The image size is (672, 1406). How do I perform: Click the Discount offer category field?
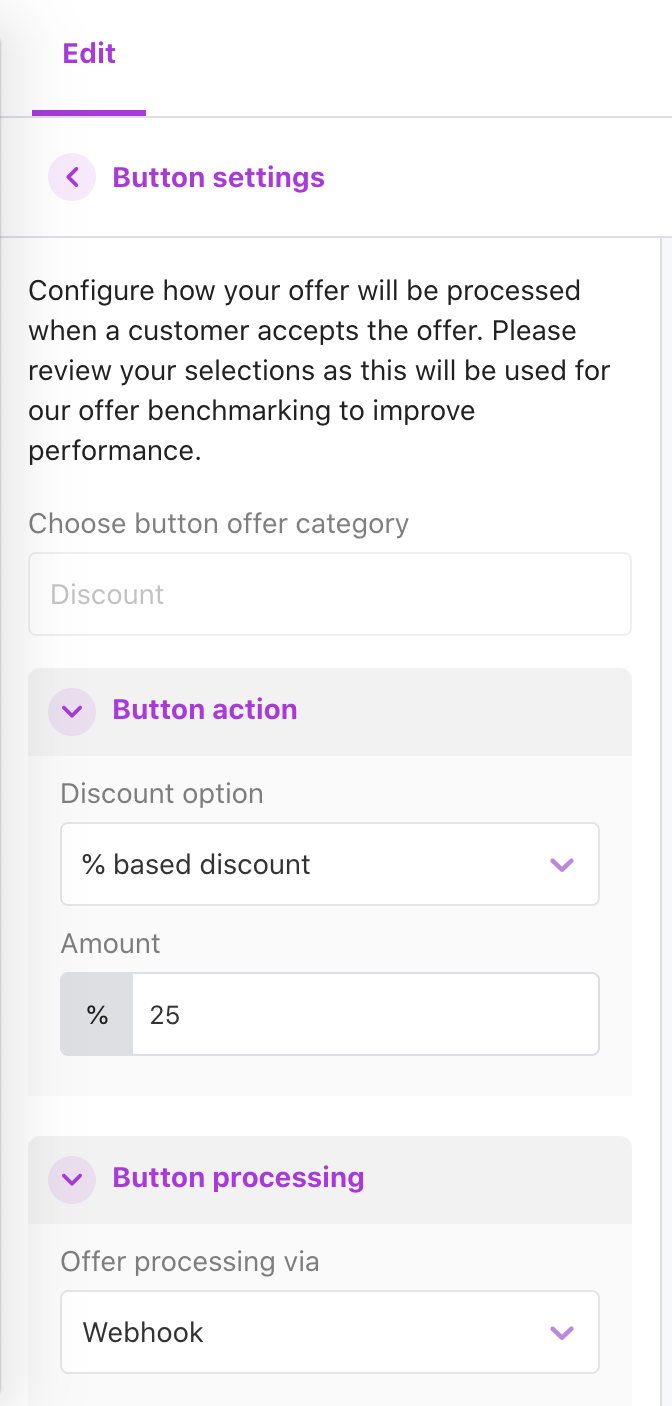point(329,594)
